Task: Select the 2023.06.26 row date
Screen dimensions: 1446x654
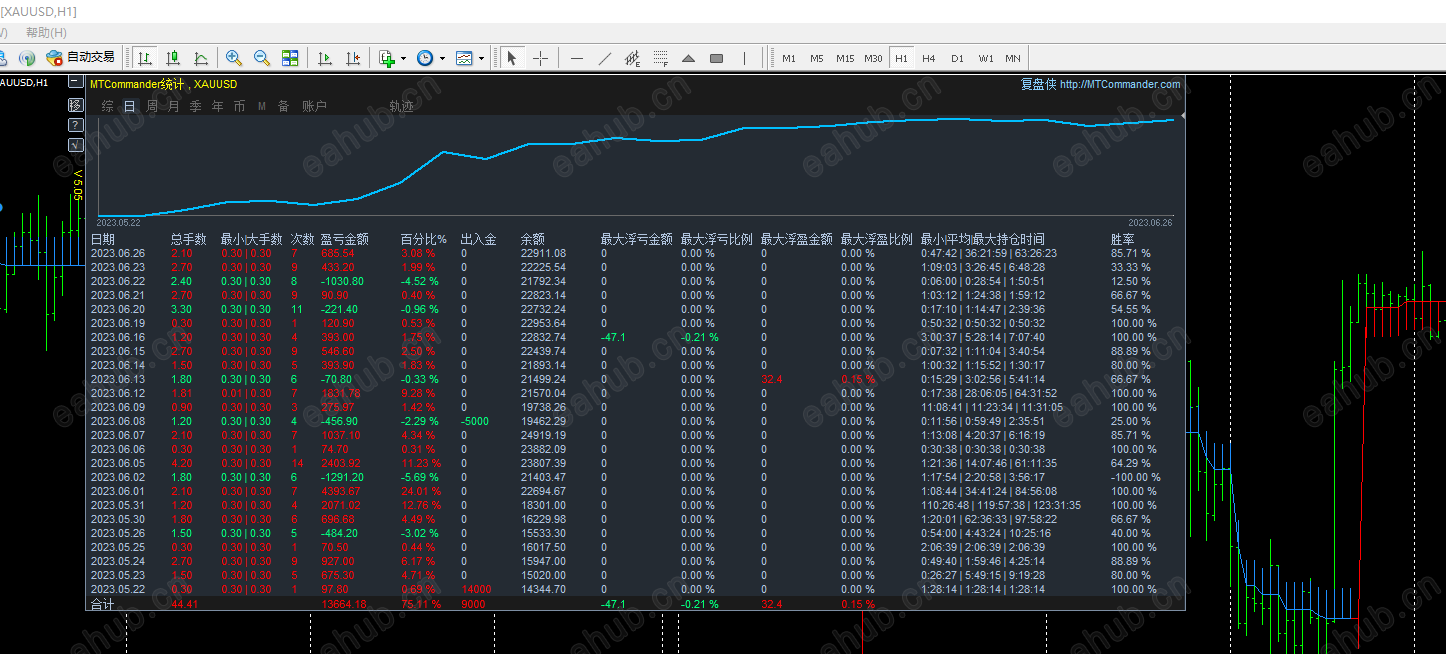Action: point(118,253)
